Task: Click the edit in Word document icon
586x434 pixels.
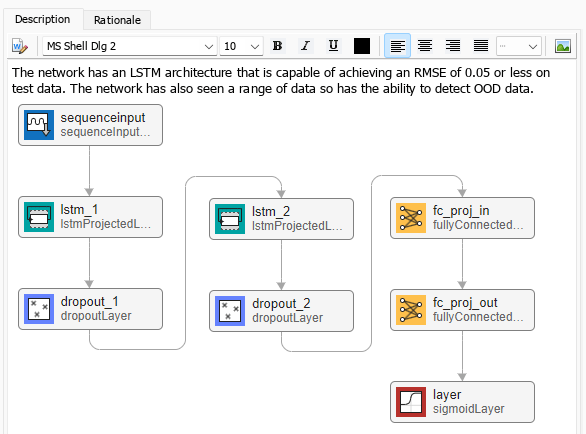Action: [20, 46]
